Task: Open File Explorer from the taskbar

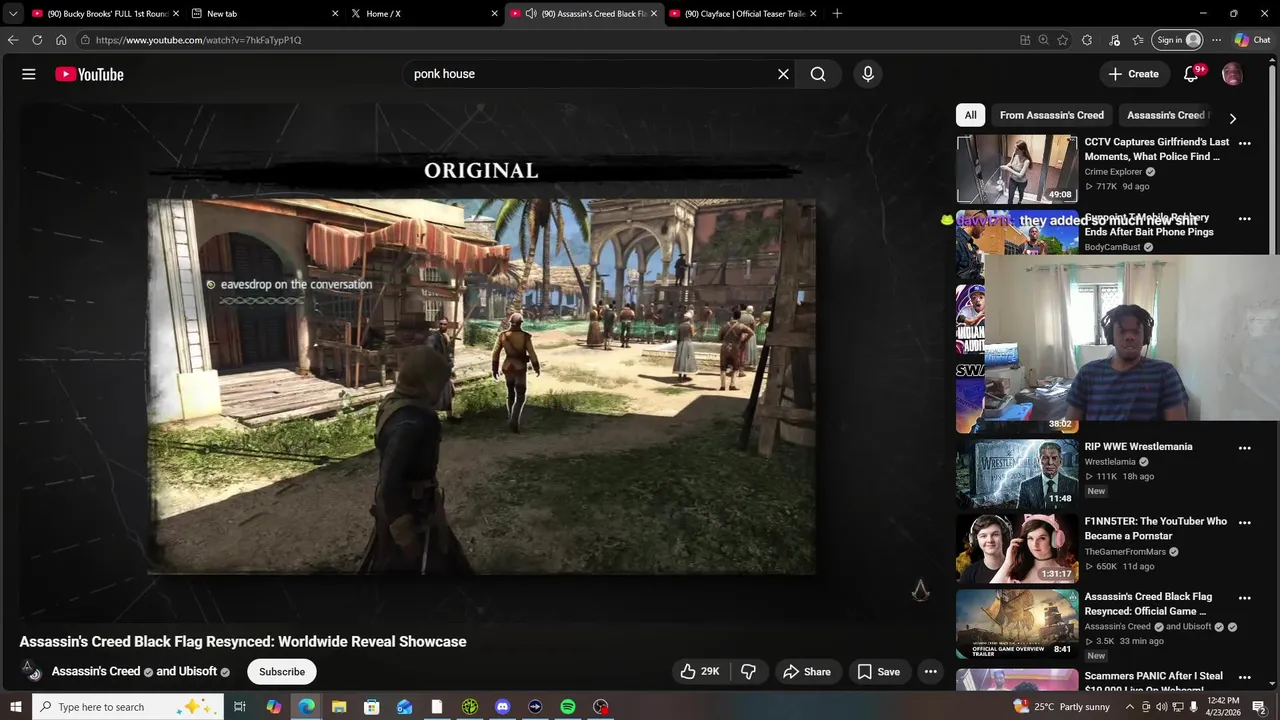Action: [x=339, y=707]
